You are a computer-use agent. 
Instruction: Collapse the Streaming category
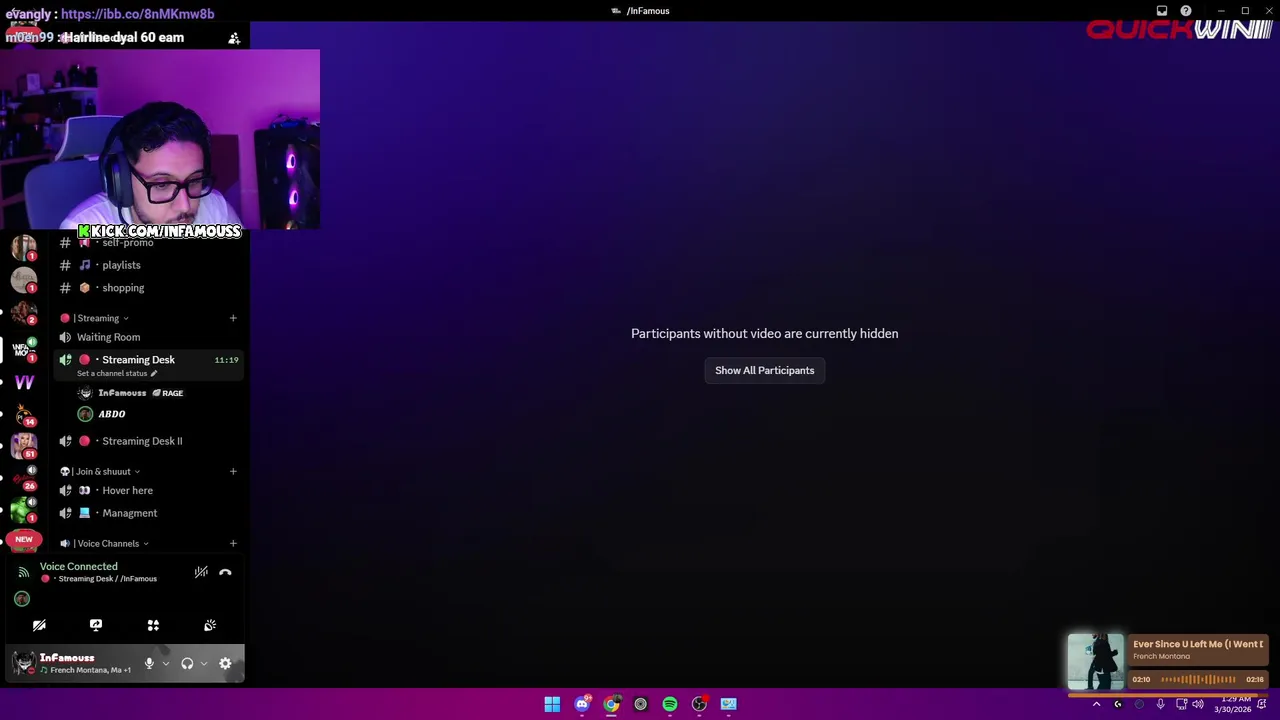point(95,318)
